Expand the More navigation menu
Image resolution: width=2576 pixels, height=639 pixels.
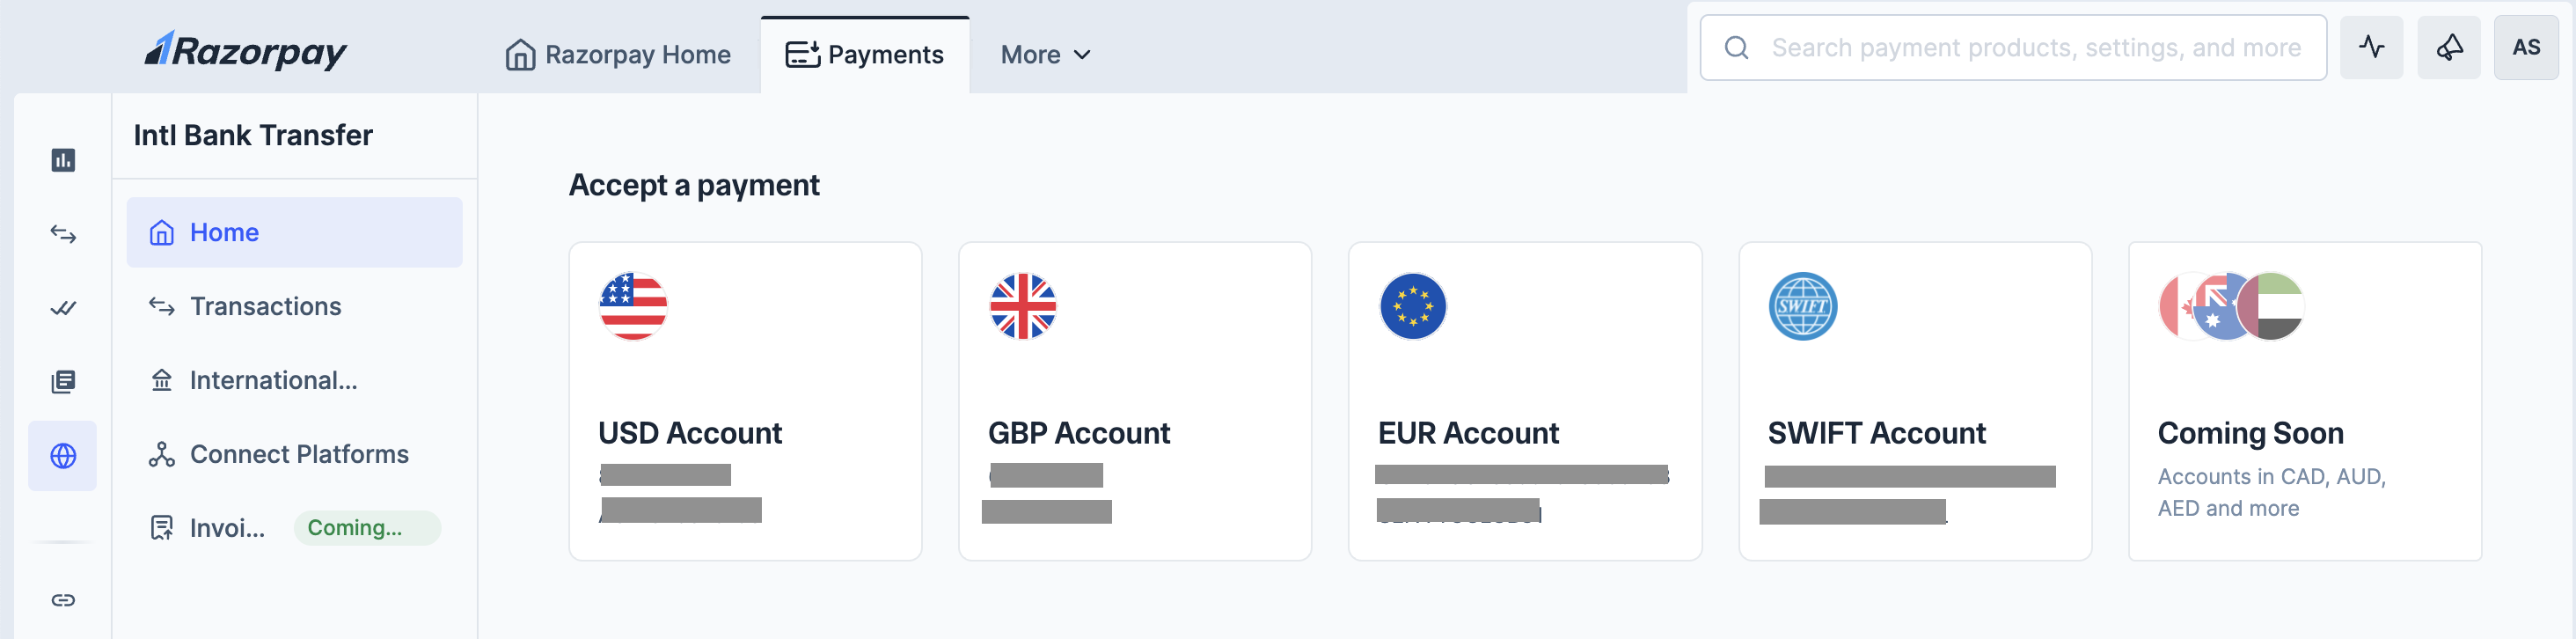(x=1044, y=55)
